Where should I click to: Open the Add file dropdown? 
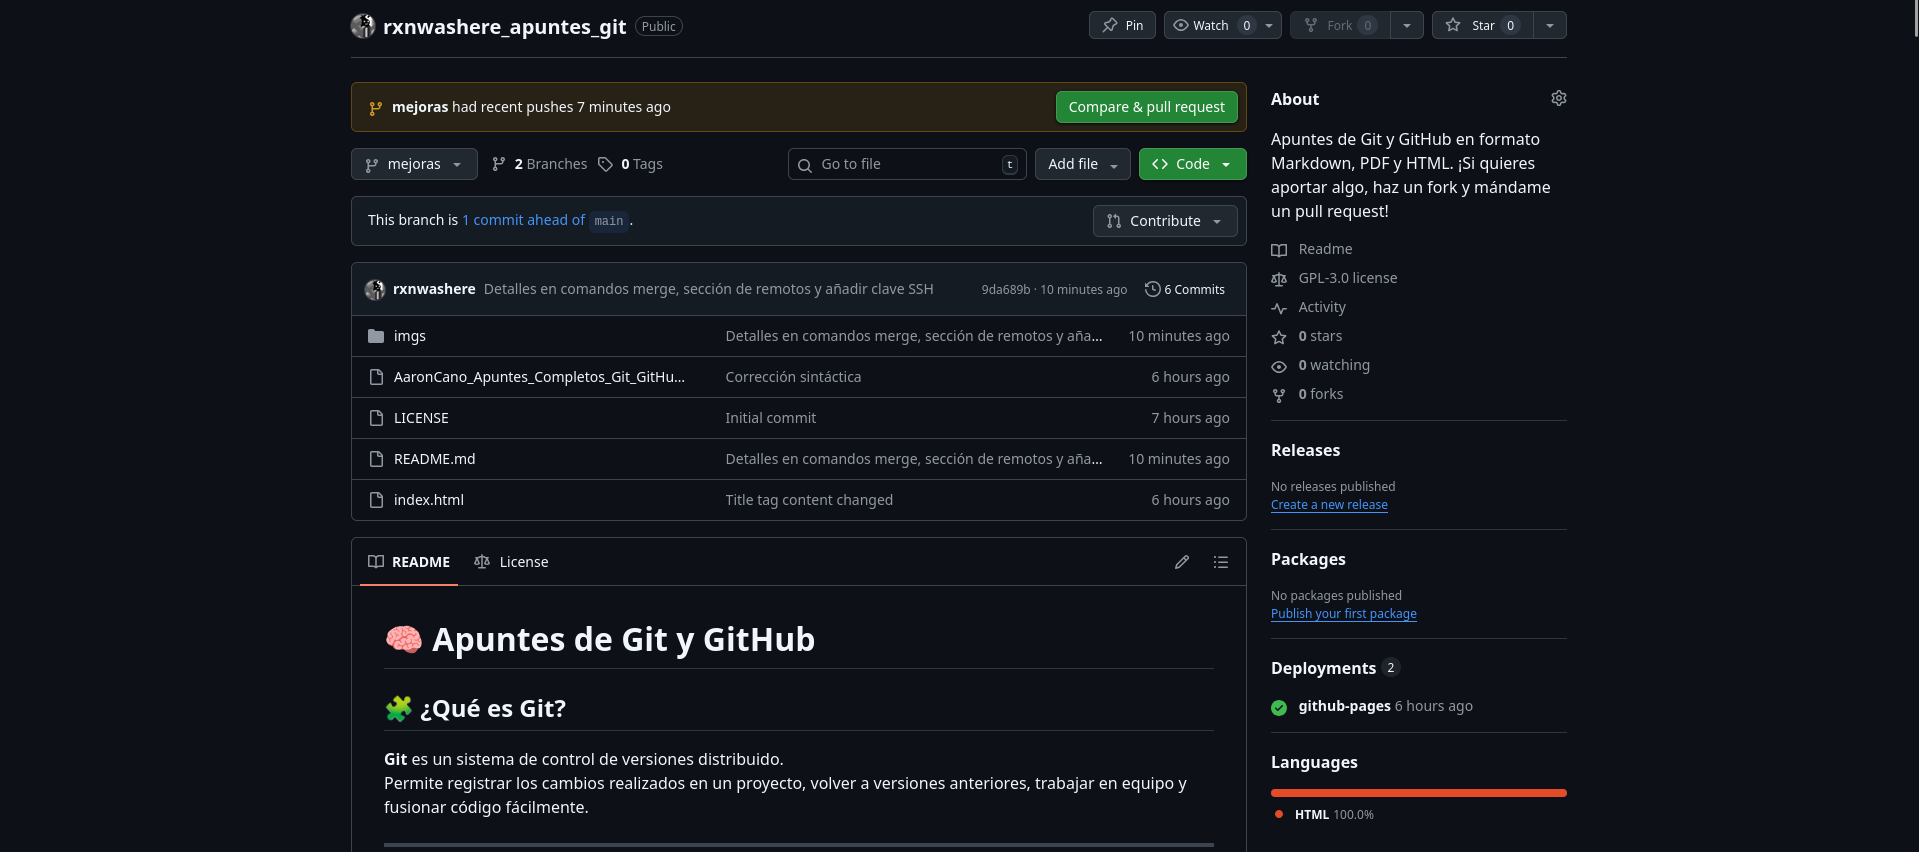click(x=1082, y=164)
